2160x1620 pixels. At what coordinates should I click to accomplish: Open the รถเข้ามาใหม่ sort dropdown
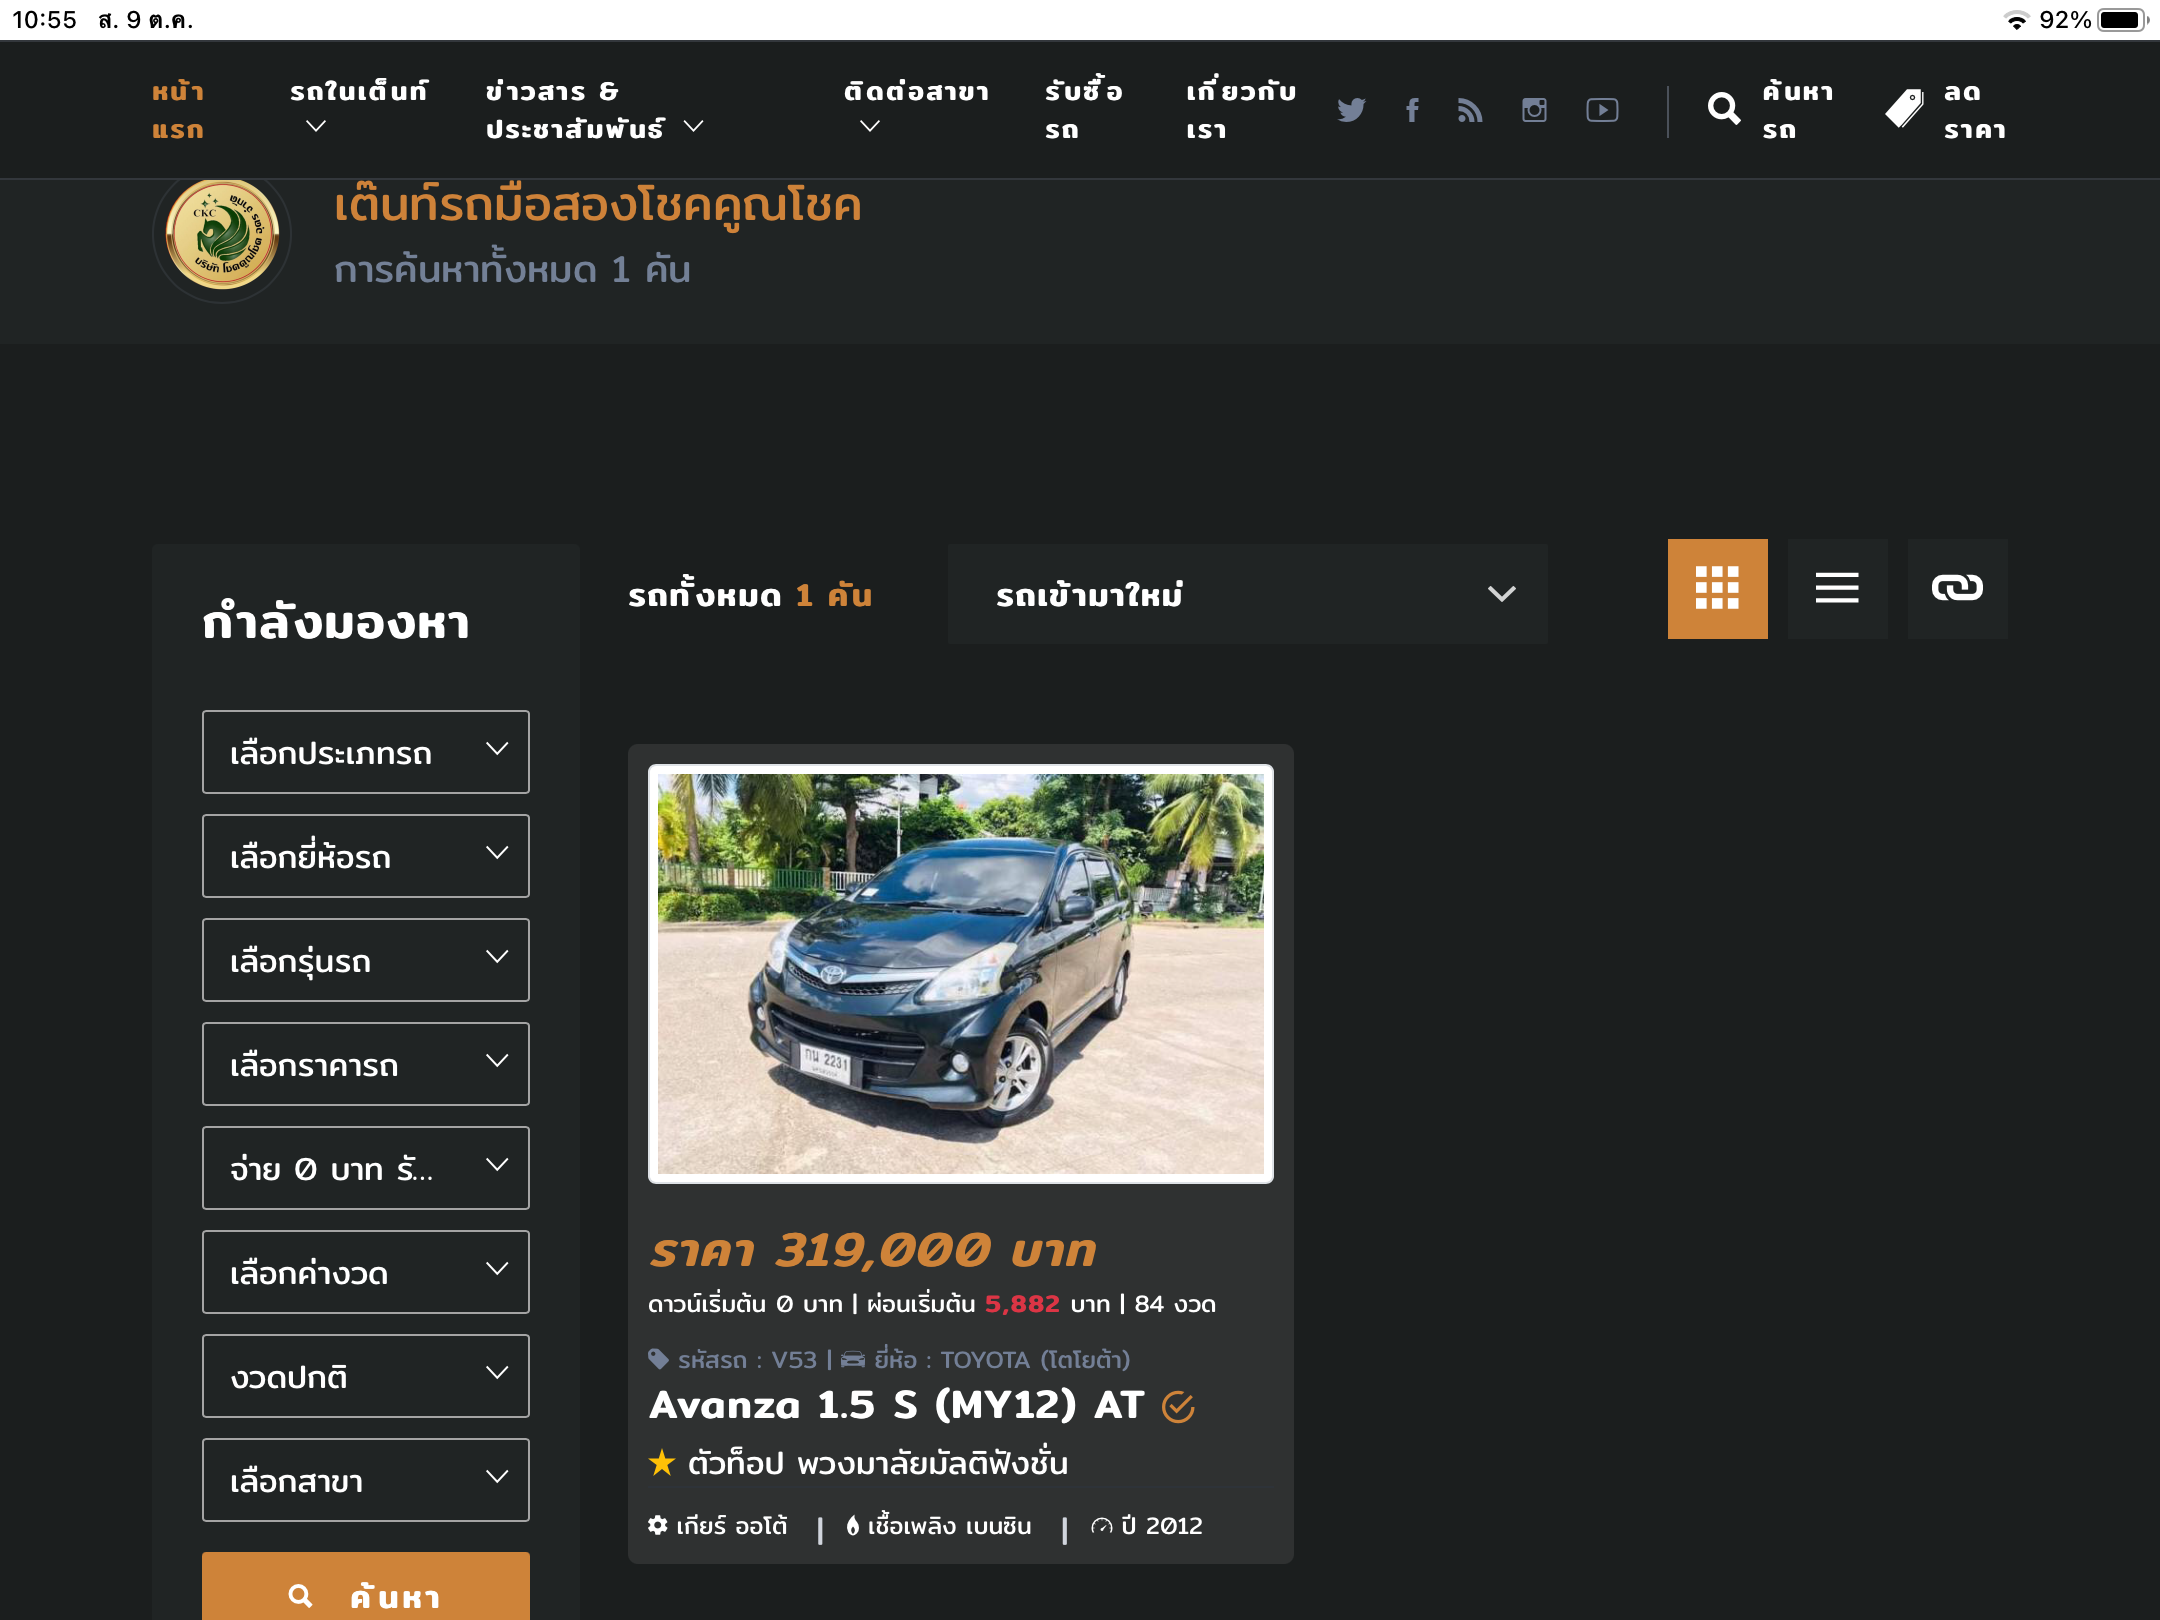tap(1247, 594)
